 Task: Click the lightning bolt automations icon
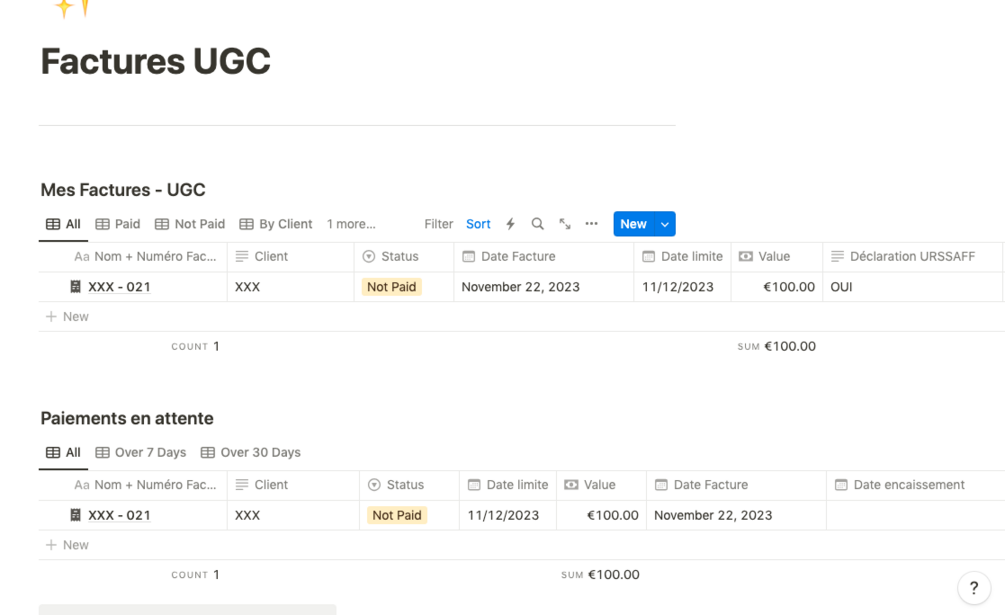510,224
